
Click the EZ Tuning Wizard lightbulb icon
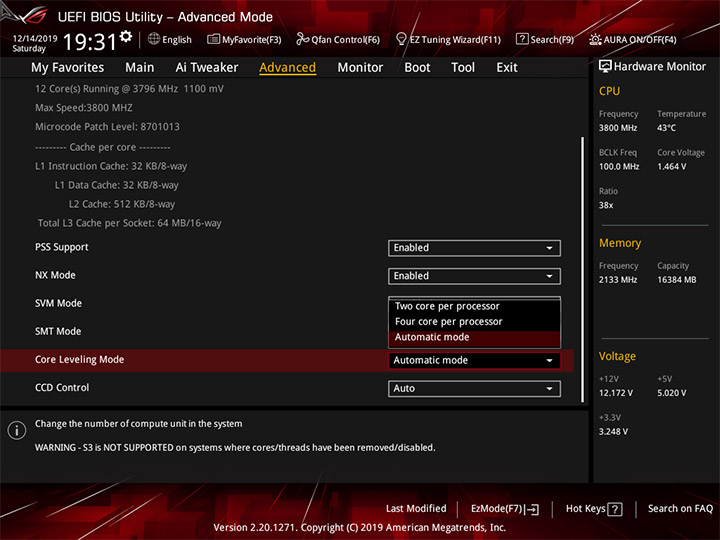tap(401, 39)
